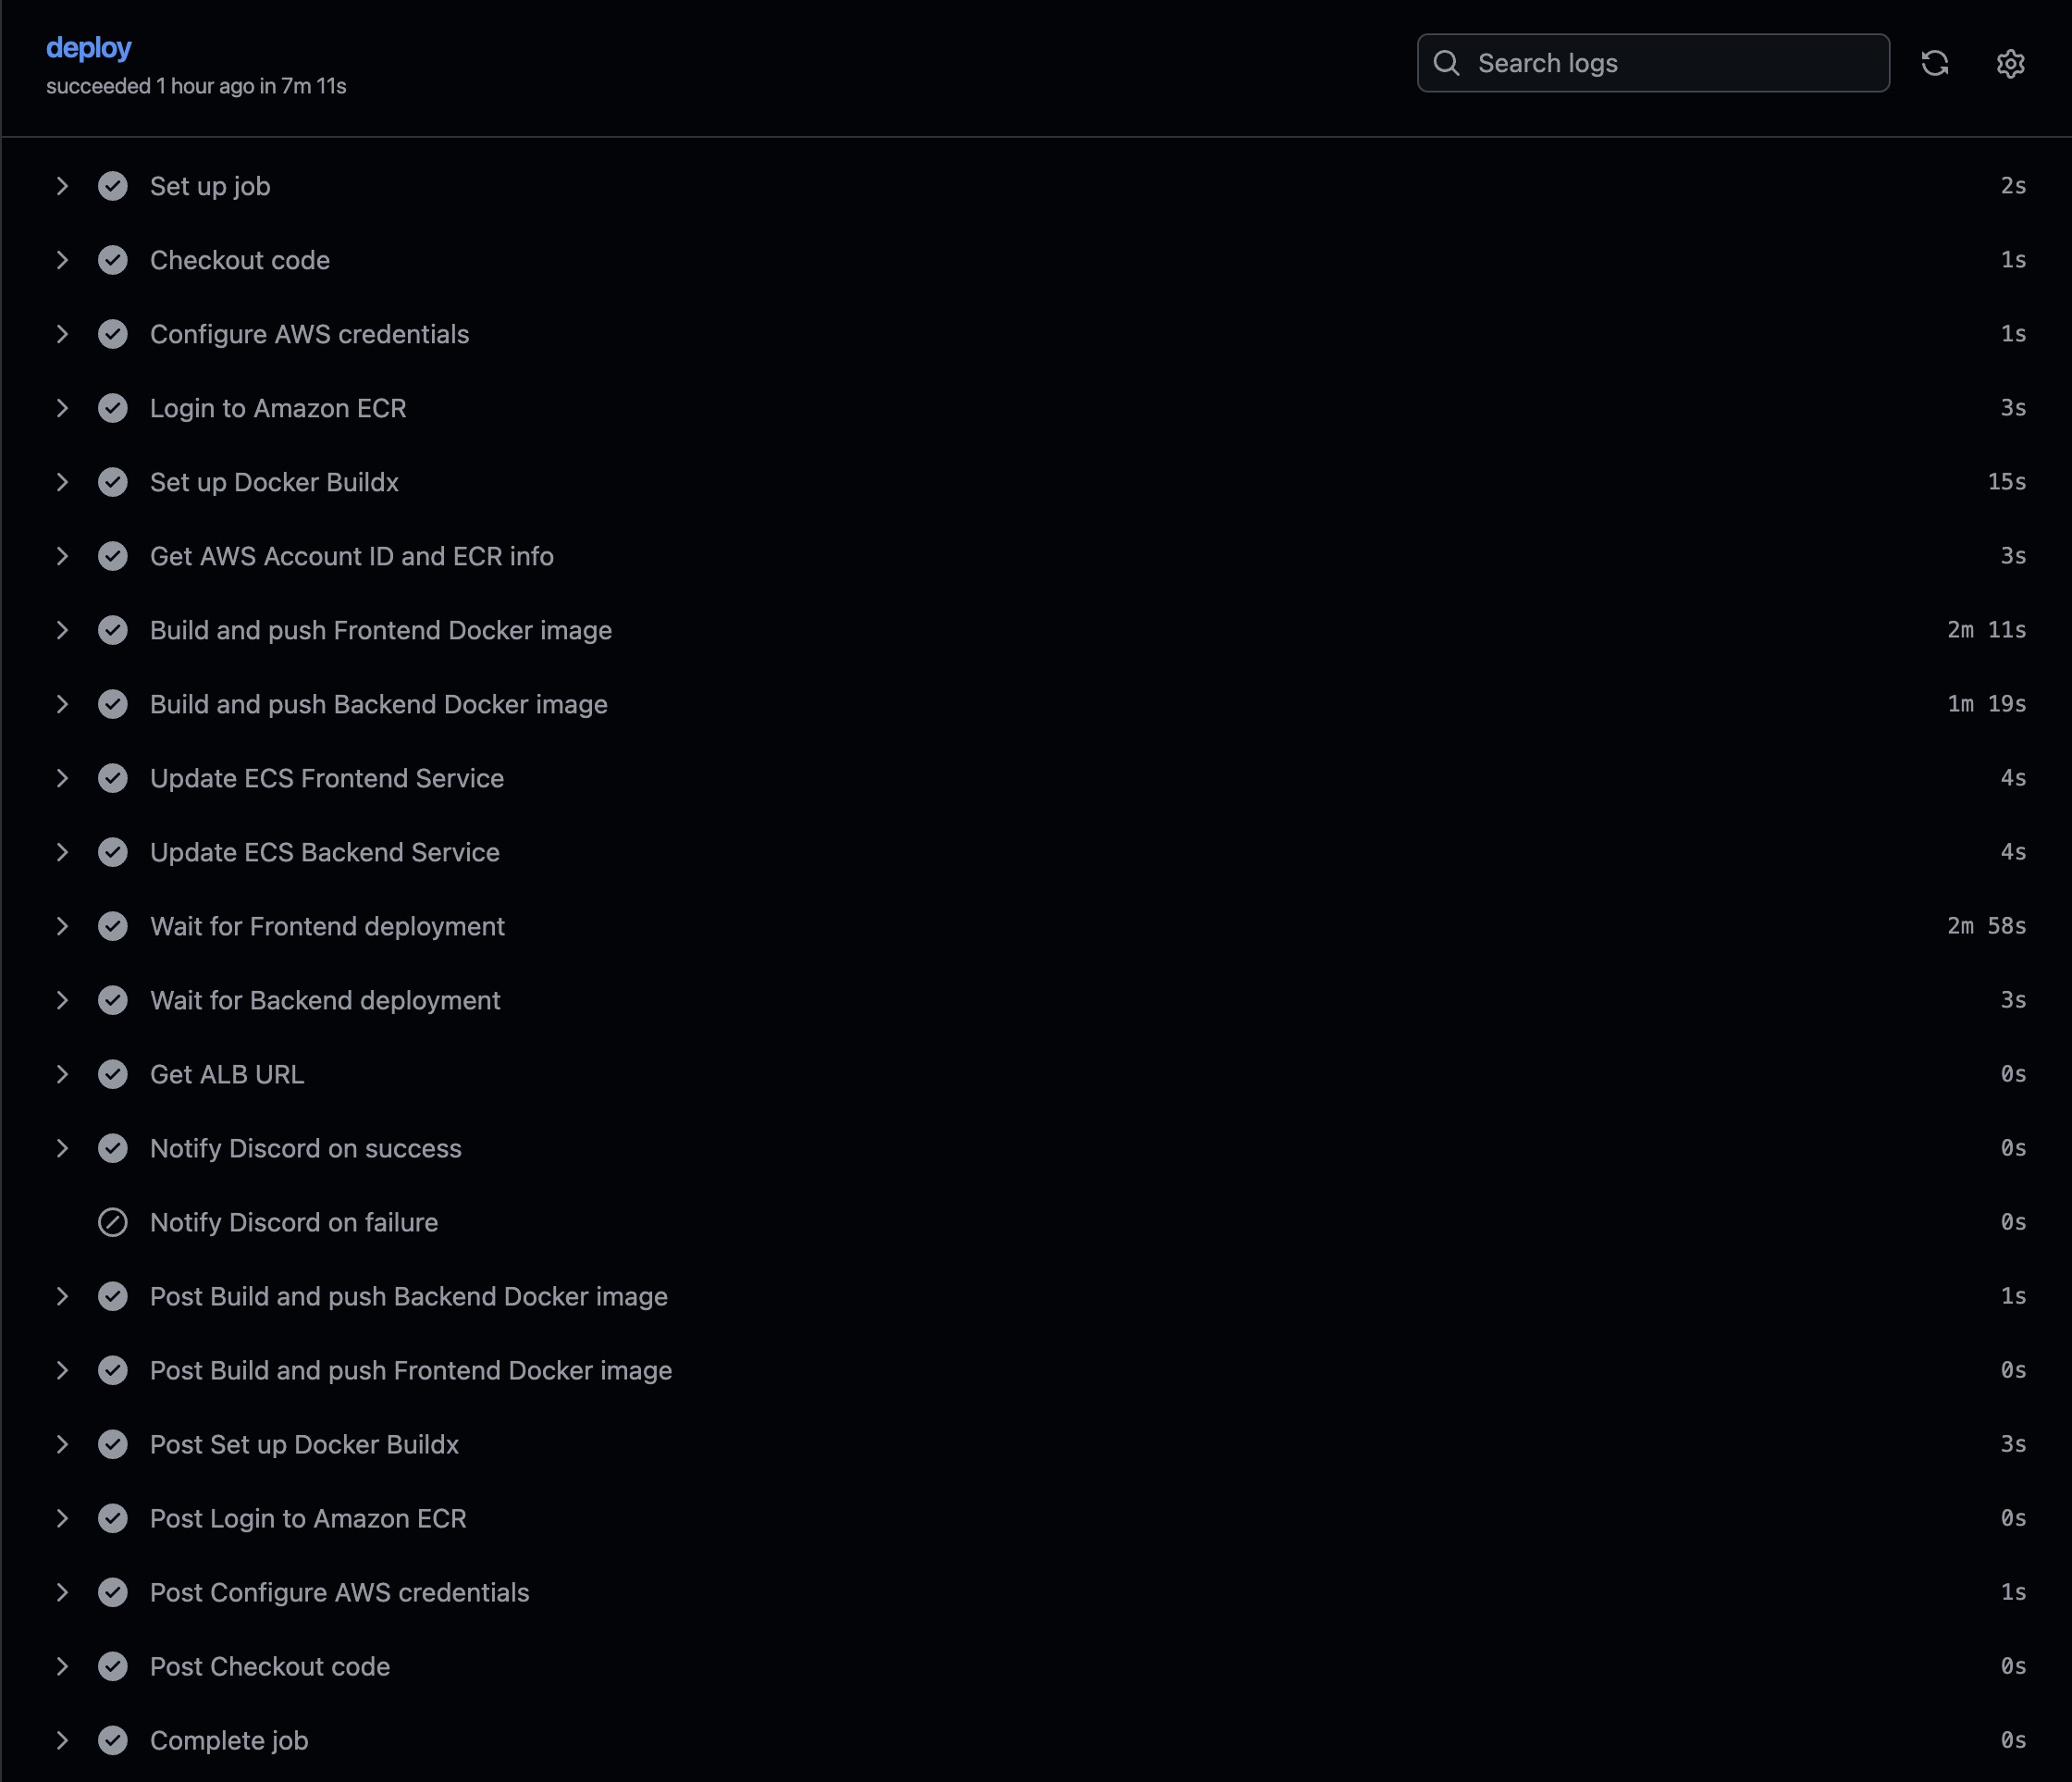Expand the Configure AWS credentials step
Viewport: 2072px width, 1782px height.
pyautogui.click(x=62, y=334)
